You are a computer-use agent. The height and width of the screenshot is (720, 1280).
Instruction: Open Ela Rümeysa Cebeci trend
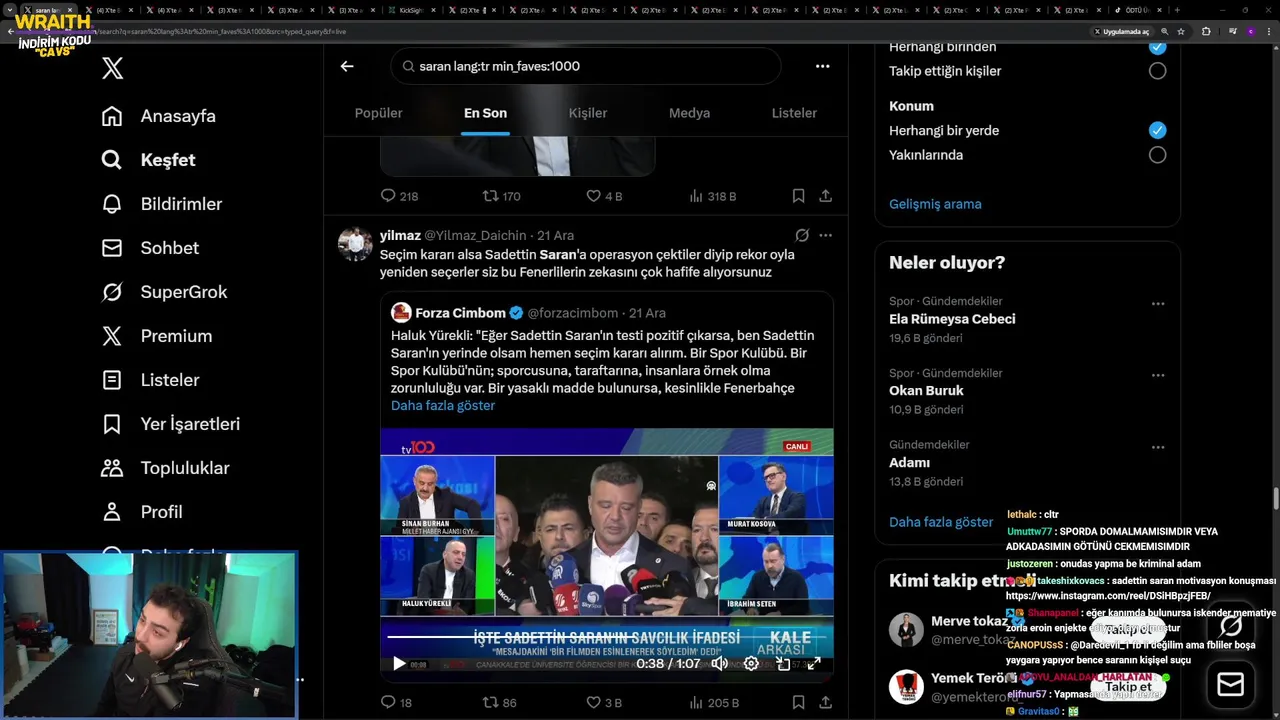[x=952, y=319]
